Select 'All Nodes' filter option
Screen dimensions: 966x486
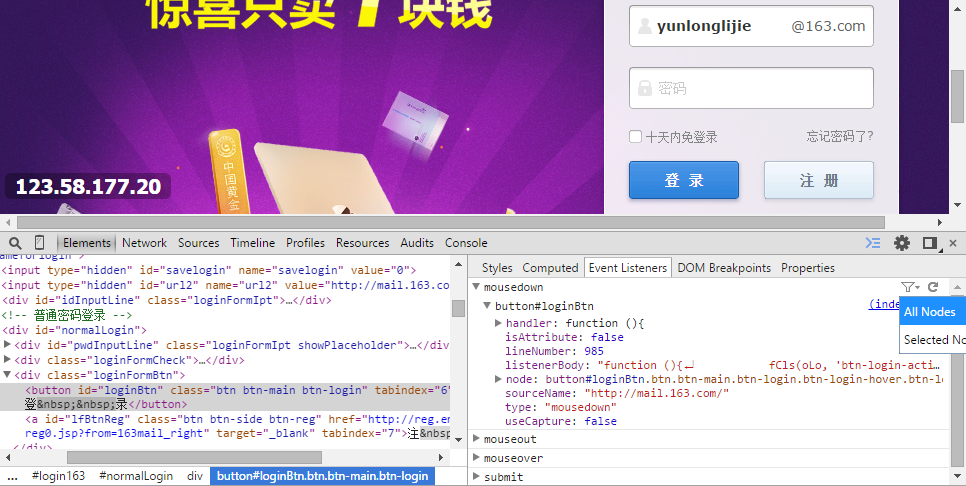930,312
